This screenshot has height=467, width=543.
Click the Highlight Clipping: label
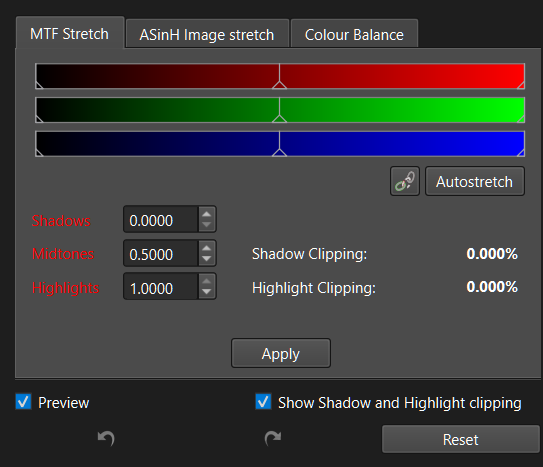(x=314, y=288)
